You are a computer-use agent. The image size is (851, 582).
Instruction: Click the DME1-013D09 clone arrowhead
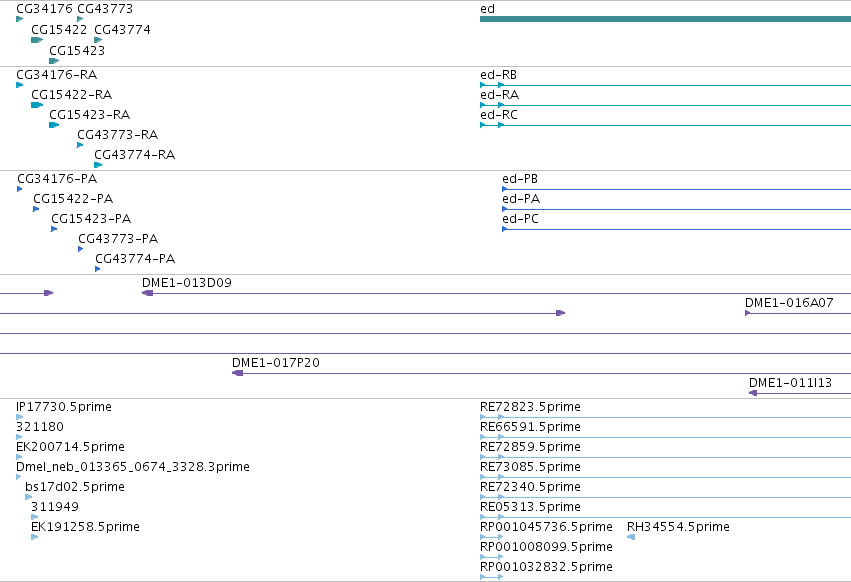click(147, 293)
